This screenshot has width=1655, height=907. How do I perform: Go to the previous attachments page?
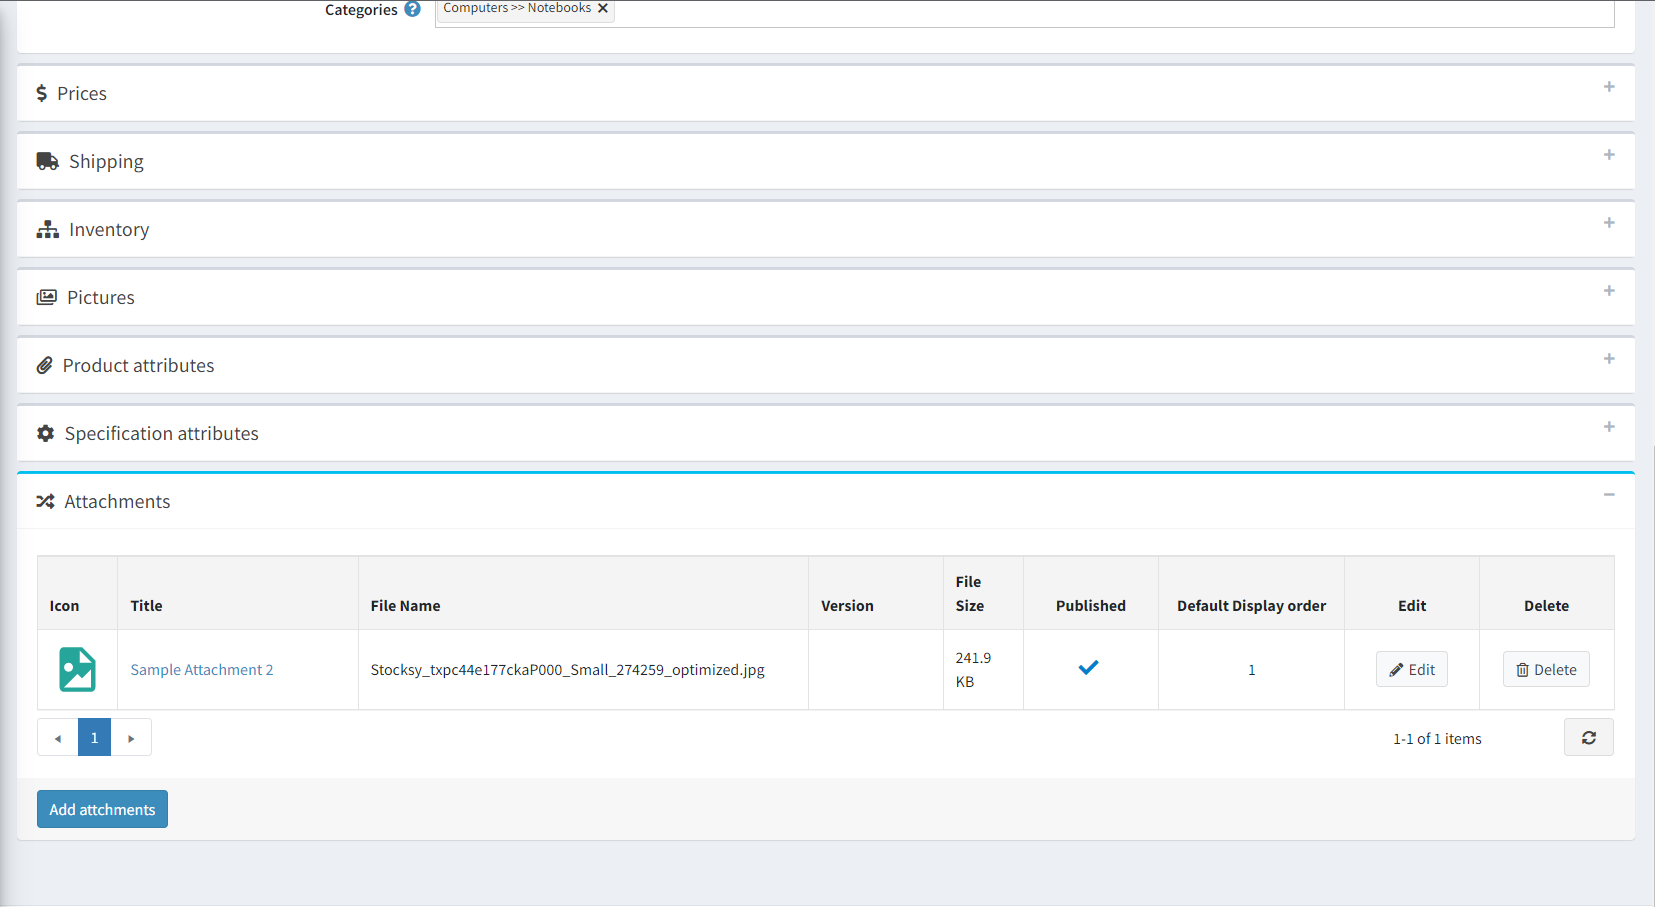click(x=58, y=738)
